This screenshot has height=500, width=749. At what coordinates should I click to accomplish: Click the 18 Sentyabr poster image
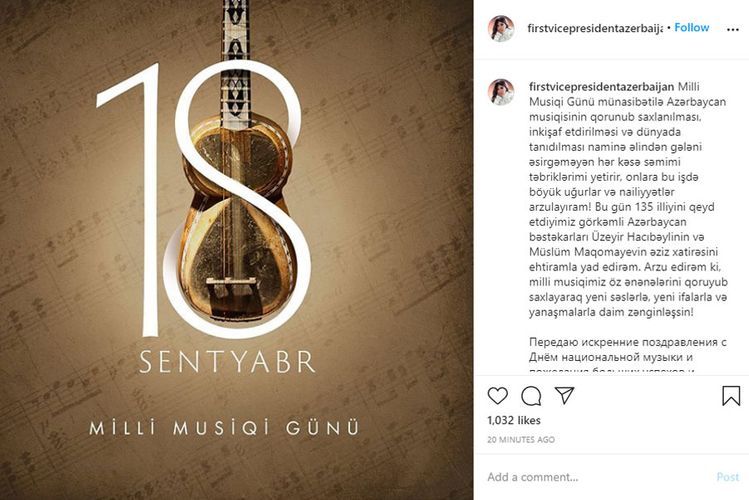click(236, 250)
